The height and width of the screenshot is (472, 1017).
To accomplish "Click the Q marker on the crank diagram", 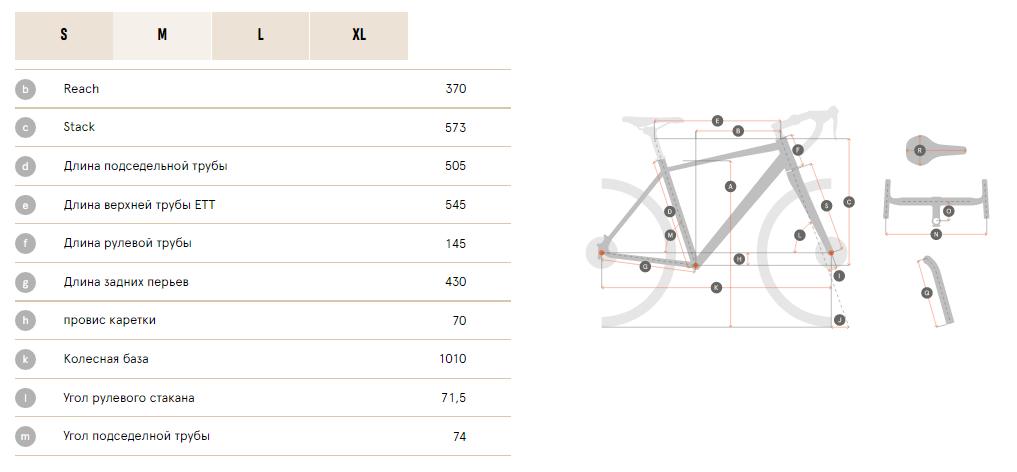I will pos(927,293).
